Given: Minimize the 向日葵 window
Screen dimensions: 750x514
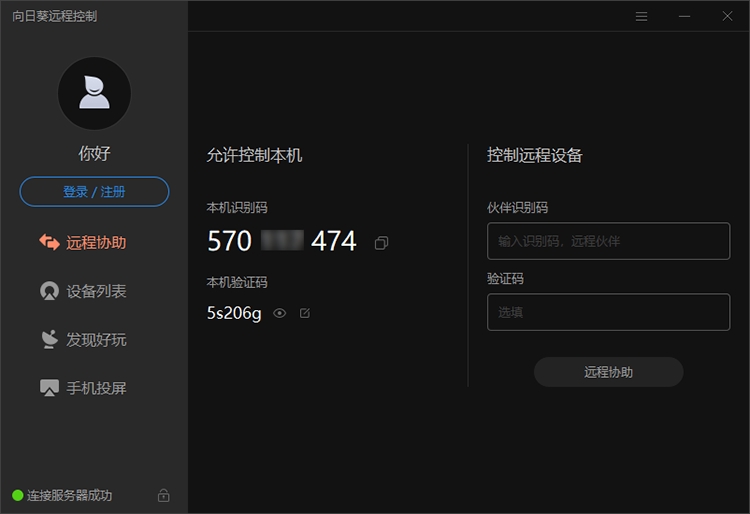Looking at the screenshot, I should pyautogui.click(x=685, y=16).
